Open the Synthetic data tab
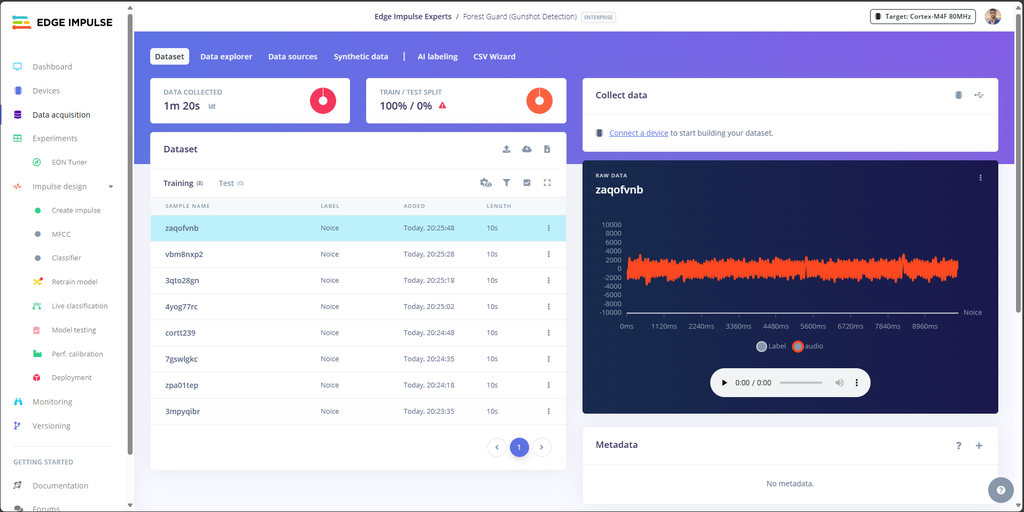This screenshot has width=1024, height=512. 360,57
